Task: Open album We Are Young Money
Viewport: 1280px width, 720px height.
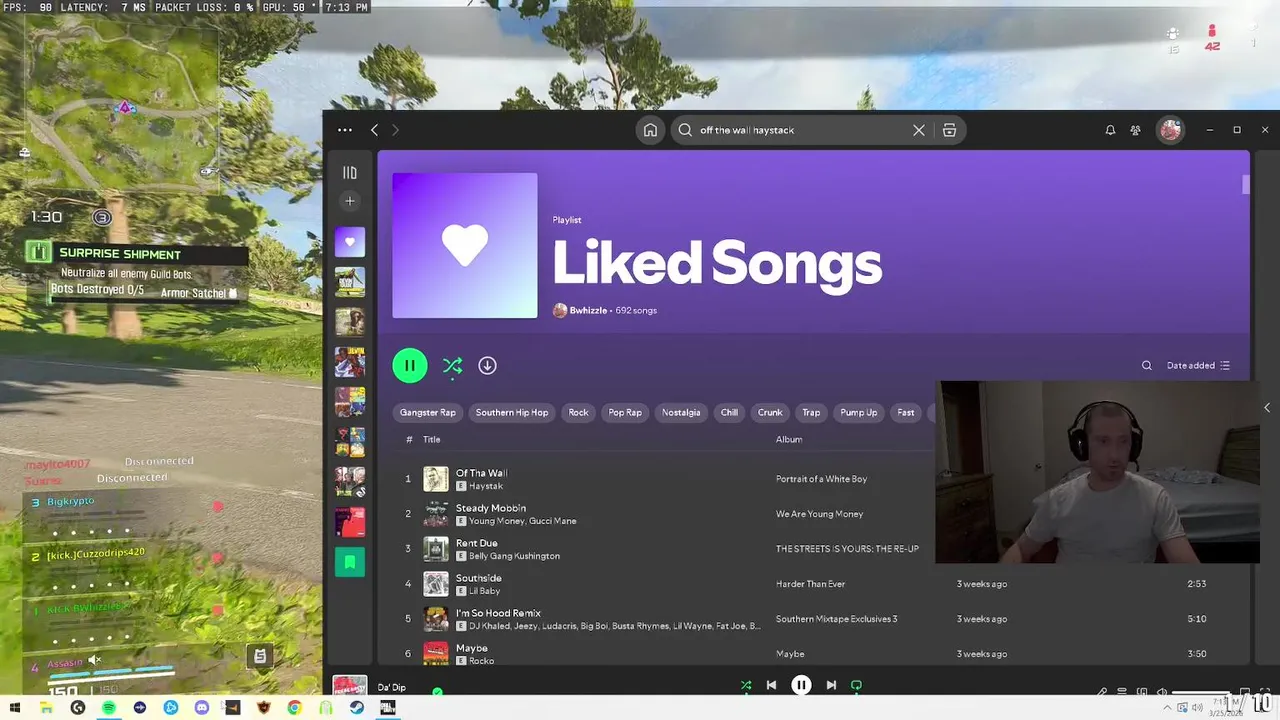Action: click(x=819, y=514)
